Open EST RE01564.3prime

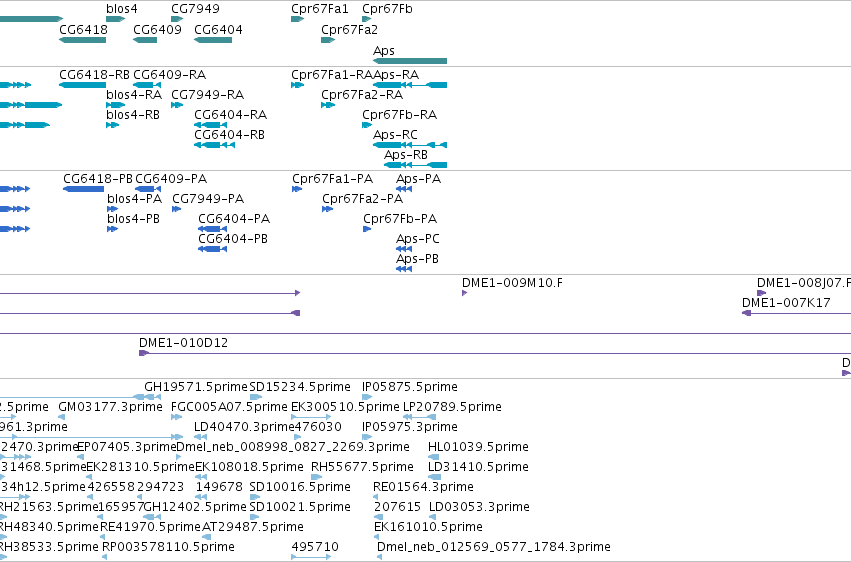tap(423, 487)
